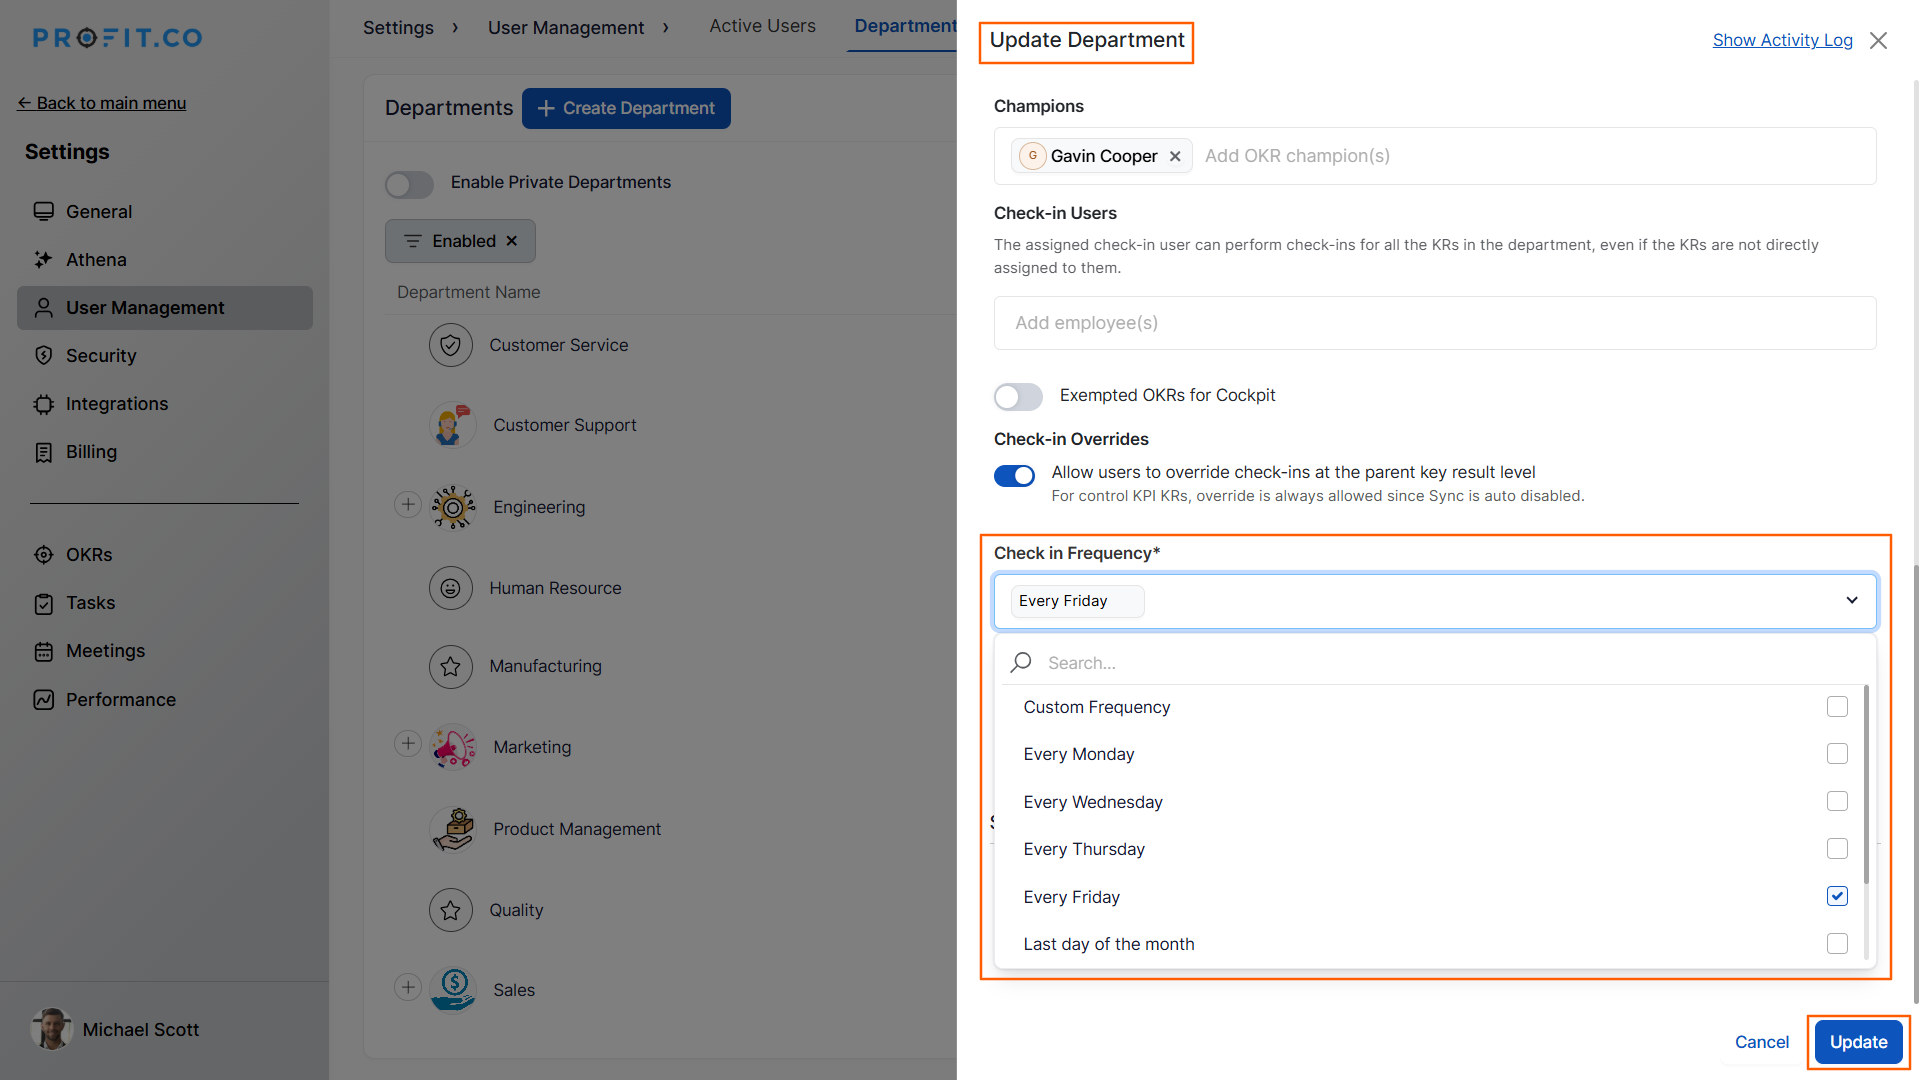Click the User Management person icon

tap(43, 308)
